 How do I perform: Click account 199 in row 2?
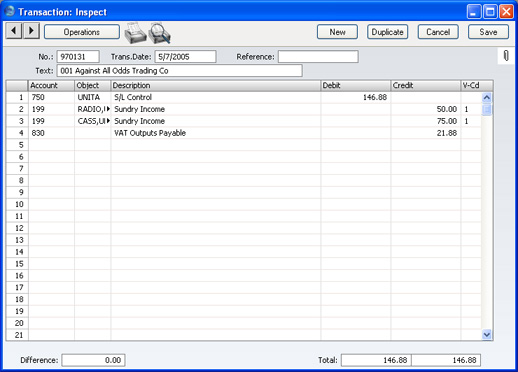click(x=38, y=109)
